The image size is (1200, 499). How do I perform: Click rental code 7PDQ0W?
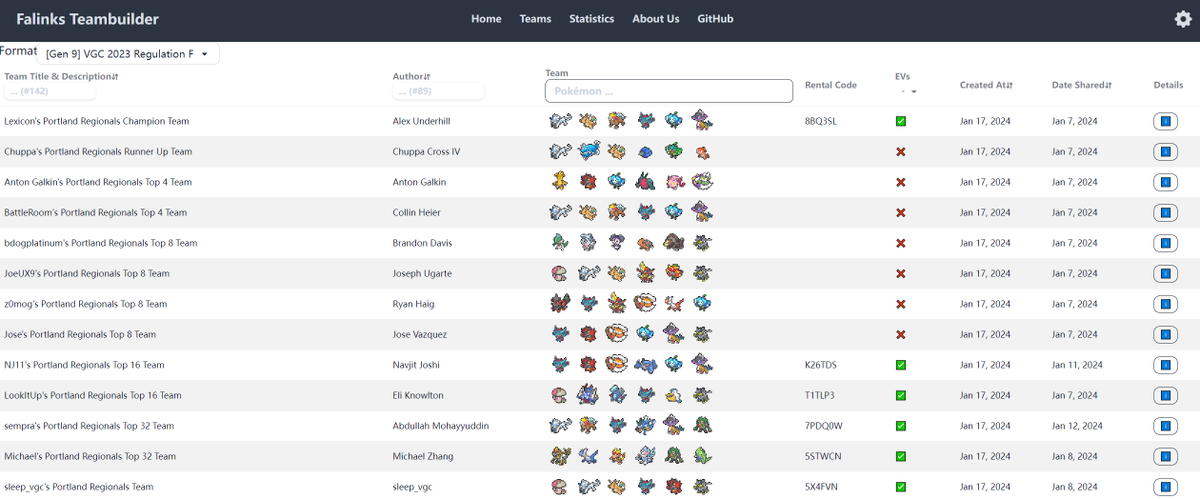click(823, 426)
